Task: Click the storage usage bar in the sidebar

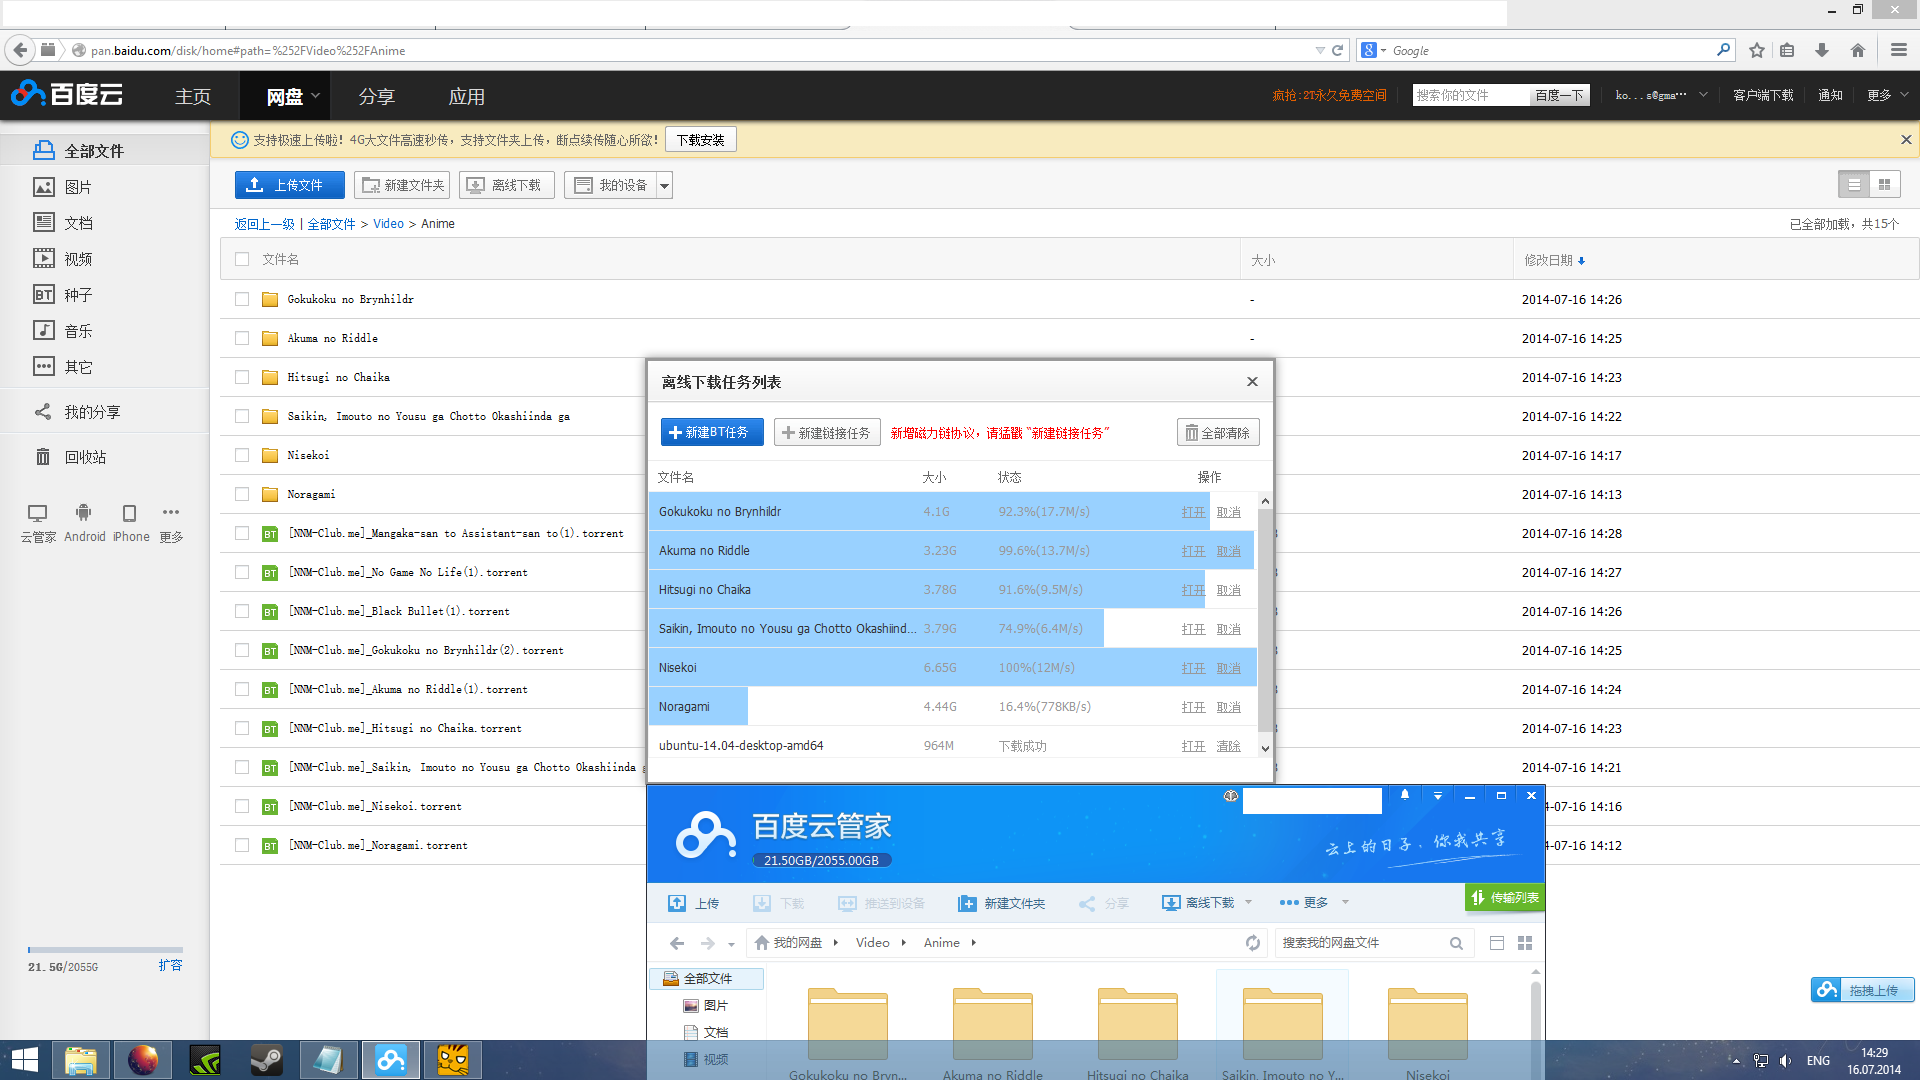Action: (x=105, y=949)
